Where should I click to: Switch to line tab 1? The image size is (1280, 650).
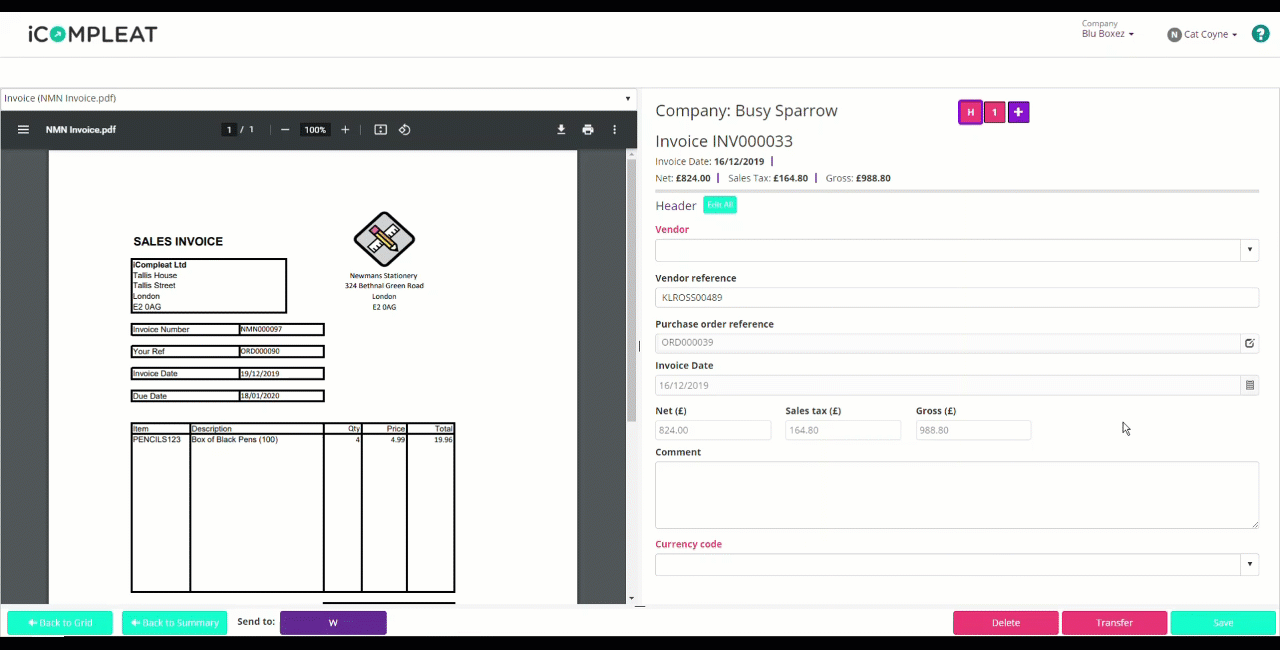point(994,112)
